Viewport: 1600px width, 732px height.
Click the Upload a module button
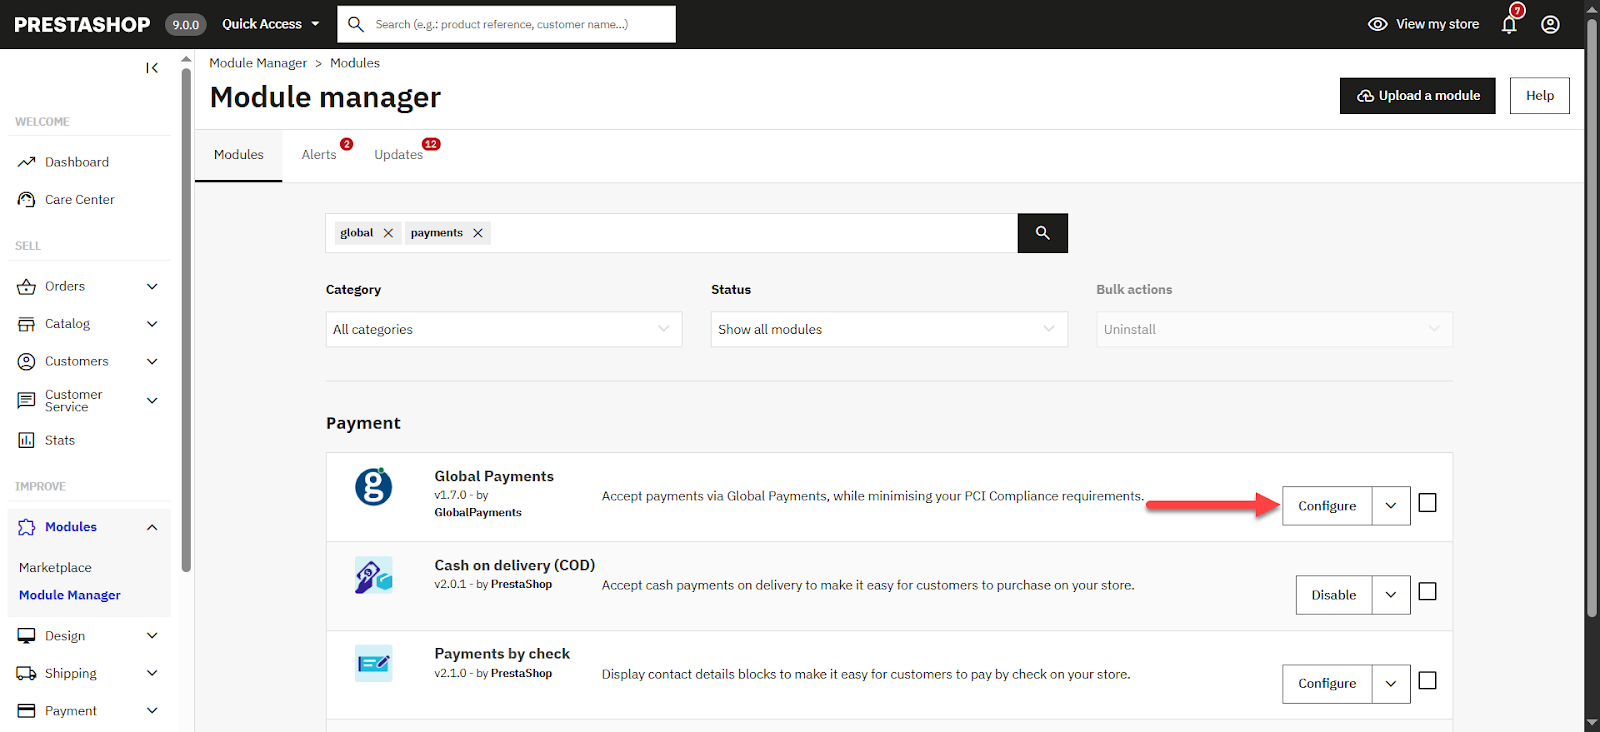[x=1418, y=96]
